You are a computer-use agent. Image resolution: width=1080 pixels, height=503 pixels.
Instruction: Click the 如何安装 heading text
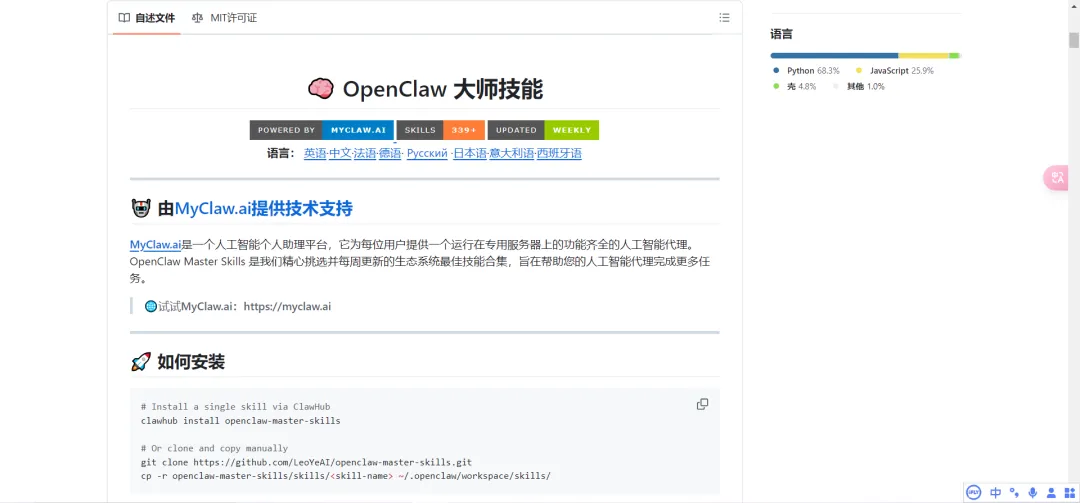point(191,361)
